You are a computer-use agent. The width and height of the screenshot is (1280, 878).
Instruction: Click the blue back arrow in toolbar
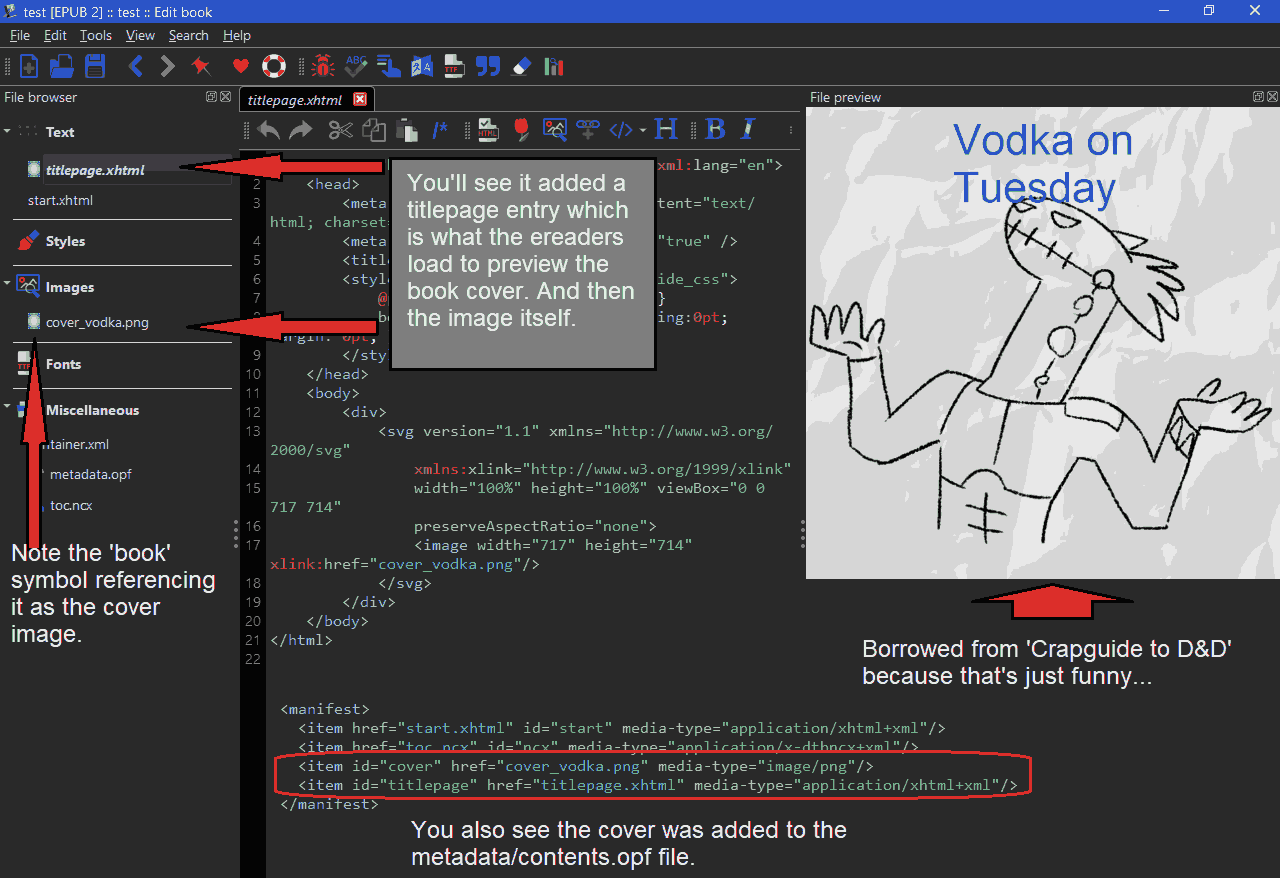136,67
